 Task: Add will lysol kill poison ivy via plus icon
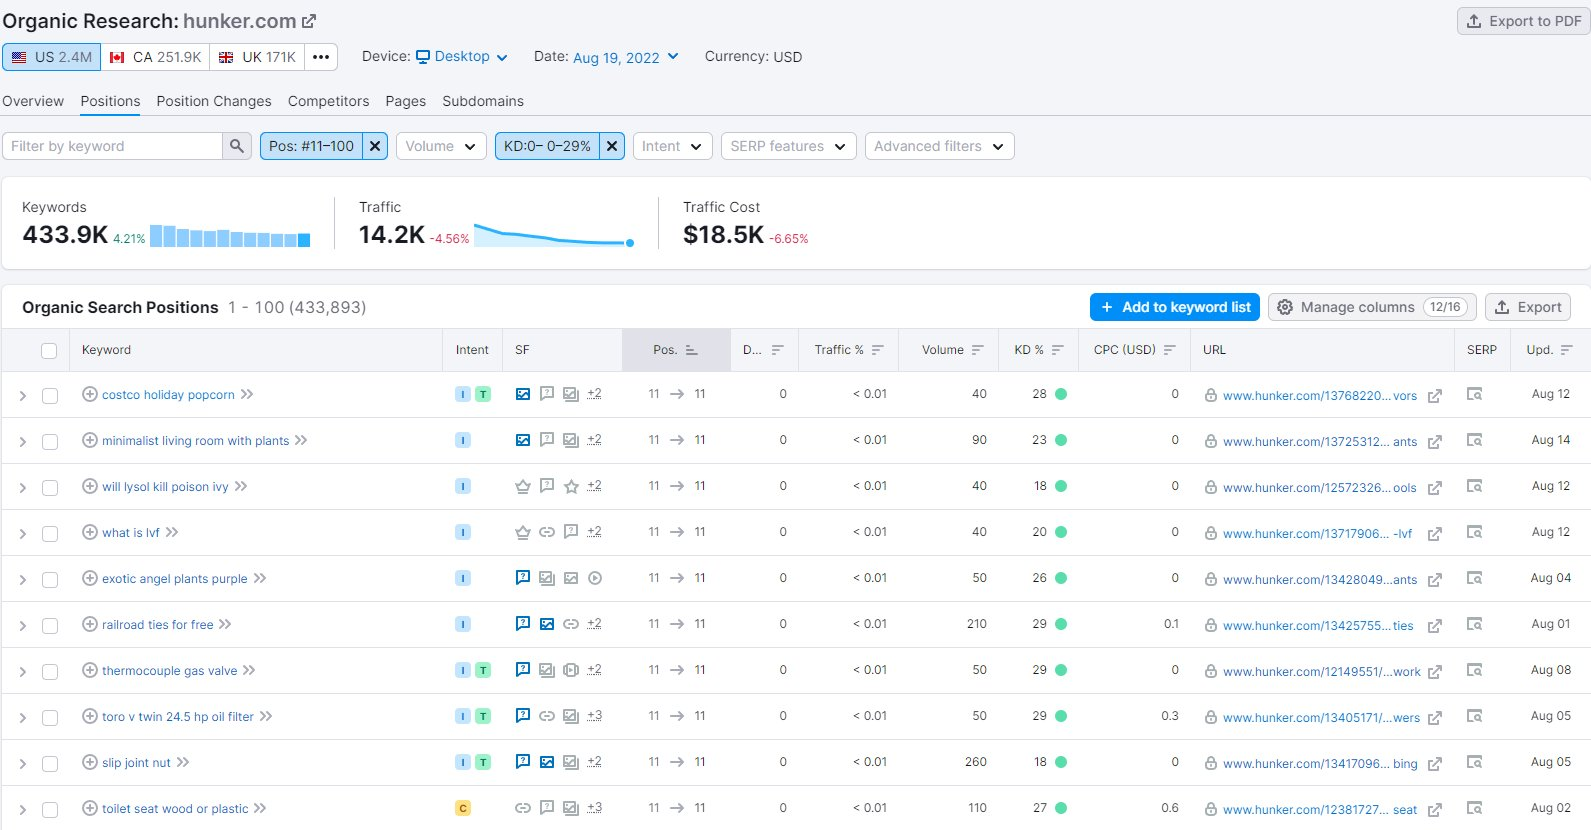tap(90, 486)
